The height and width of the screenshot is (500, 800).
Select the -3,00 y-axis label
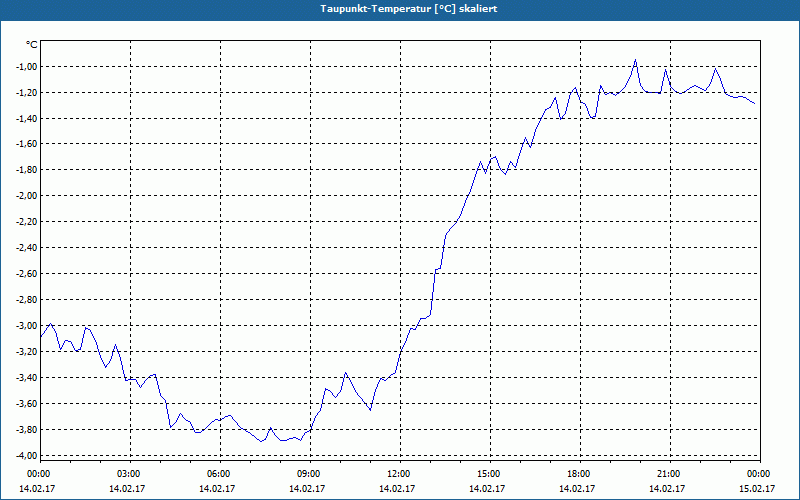(x=27, y=326)
